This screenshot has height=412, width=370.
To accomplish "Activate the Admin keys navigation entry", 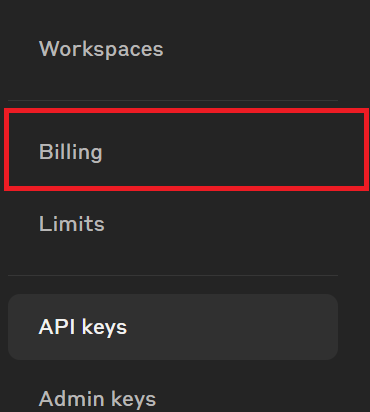I will (173, 398).
